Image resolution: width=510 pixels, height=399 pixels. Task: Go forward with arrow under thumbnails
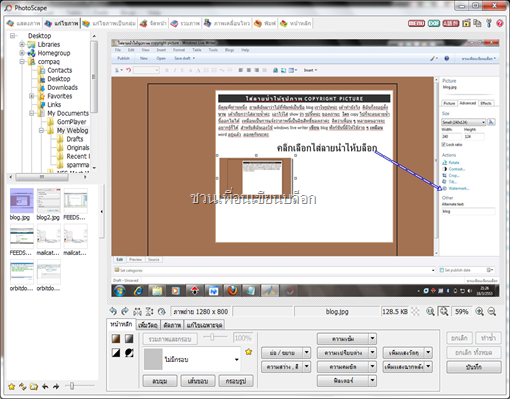point(56,387)
